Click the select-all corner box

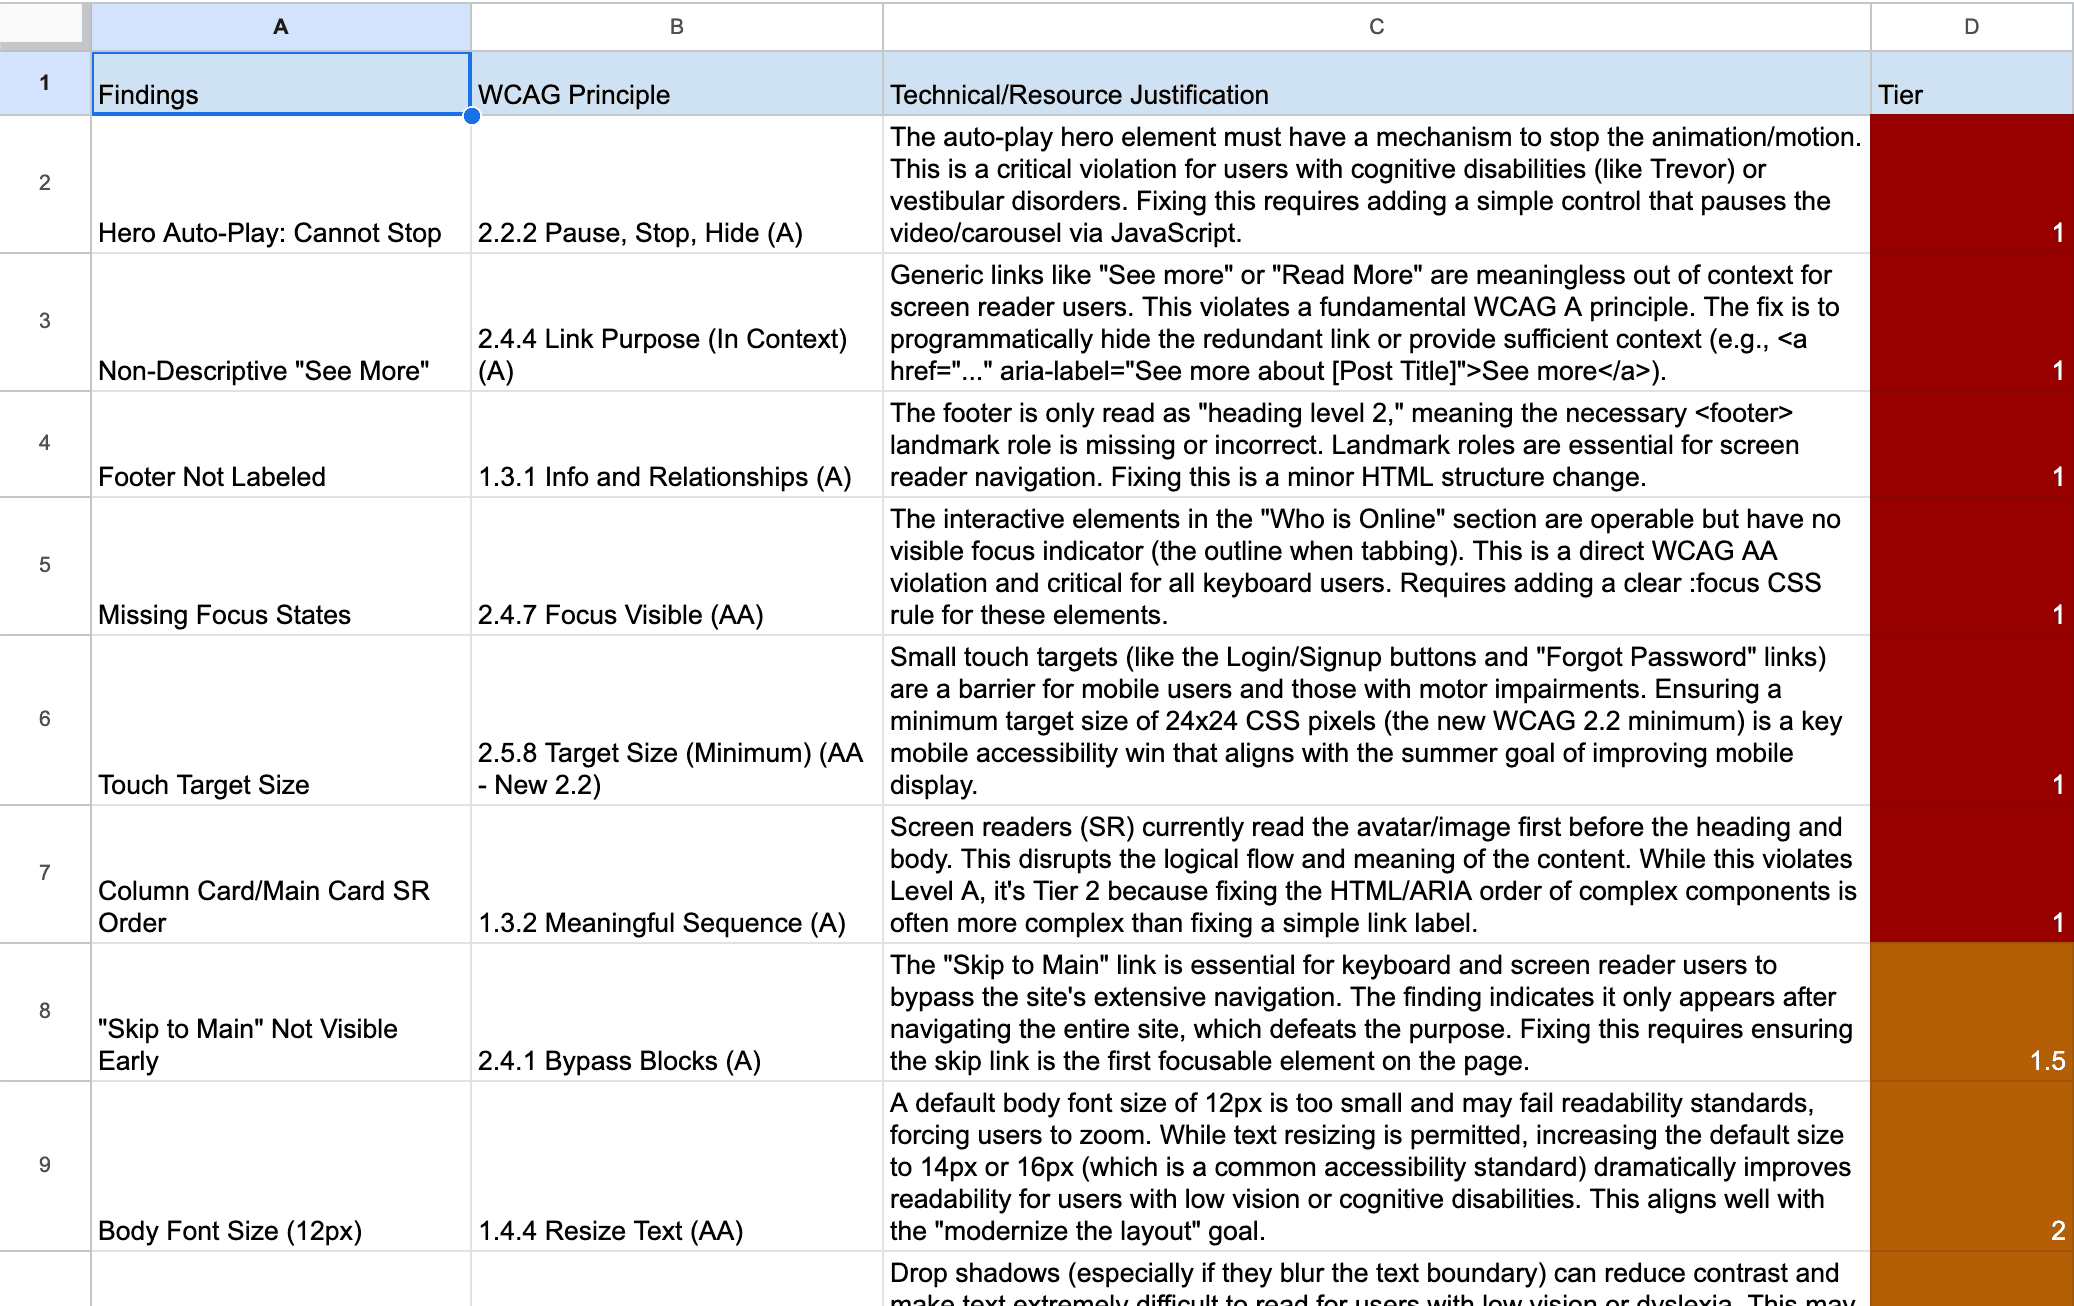pos(44,24)
